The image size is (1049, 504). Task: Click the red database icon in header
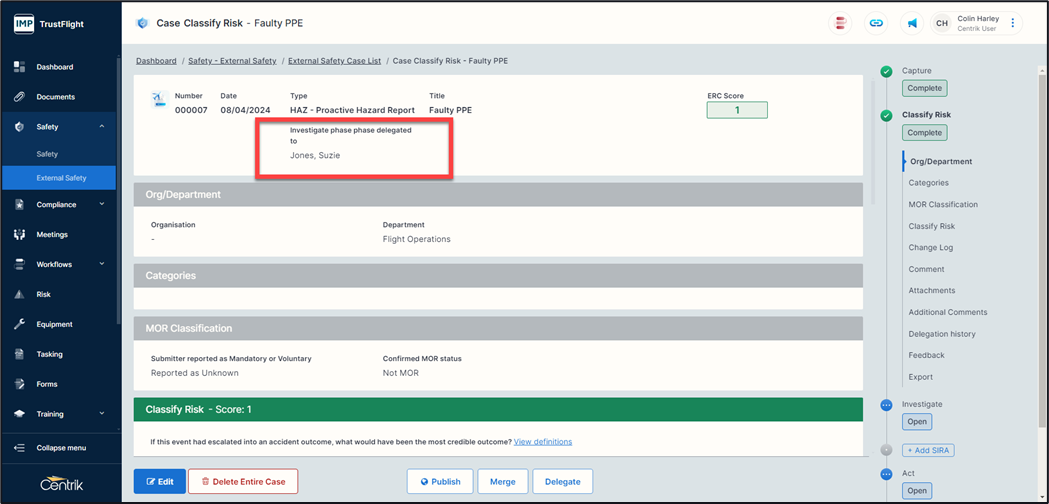841,23
